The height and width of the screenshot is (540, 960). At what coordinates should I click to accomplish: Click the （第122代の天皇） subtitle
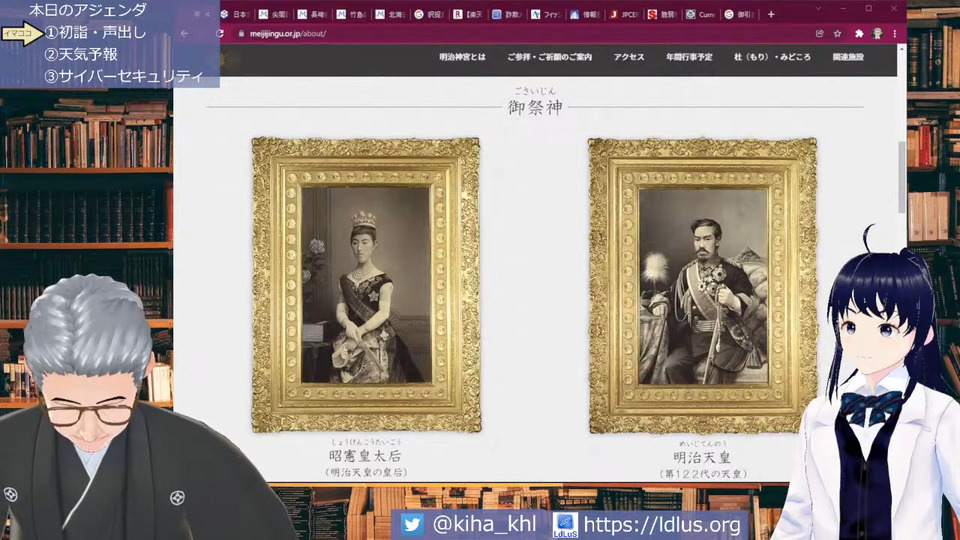click(702, 474)
